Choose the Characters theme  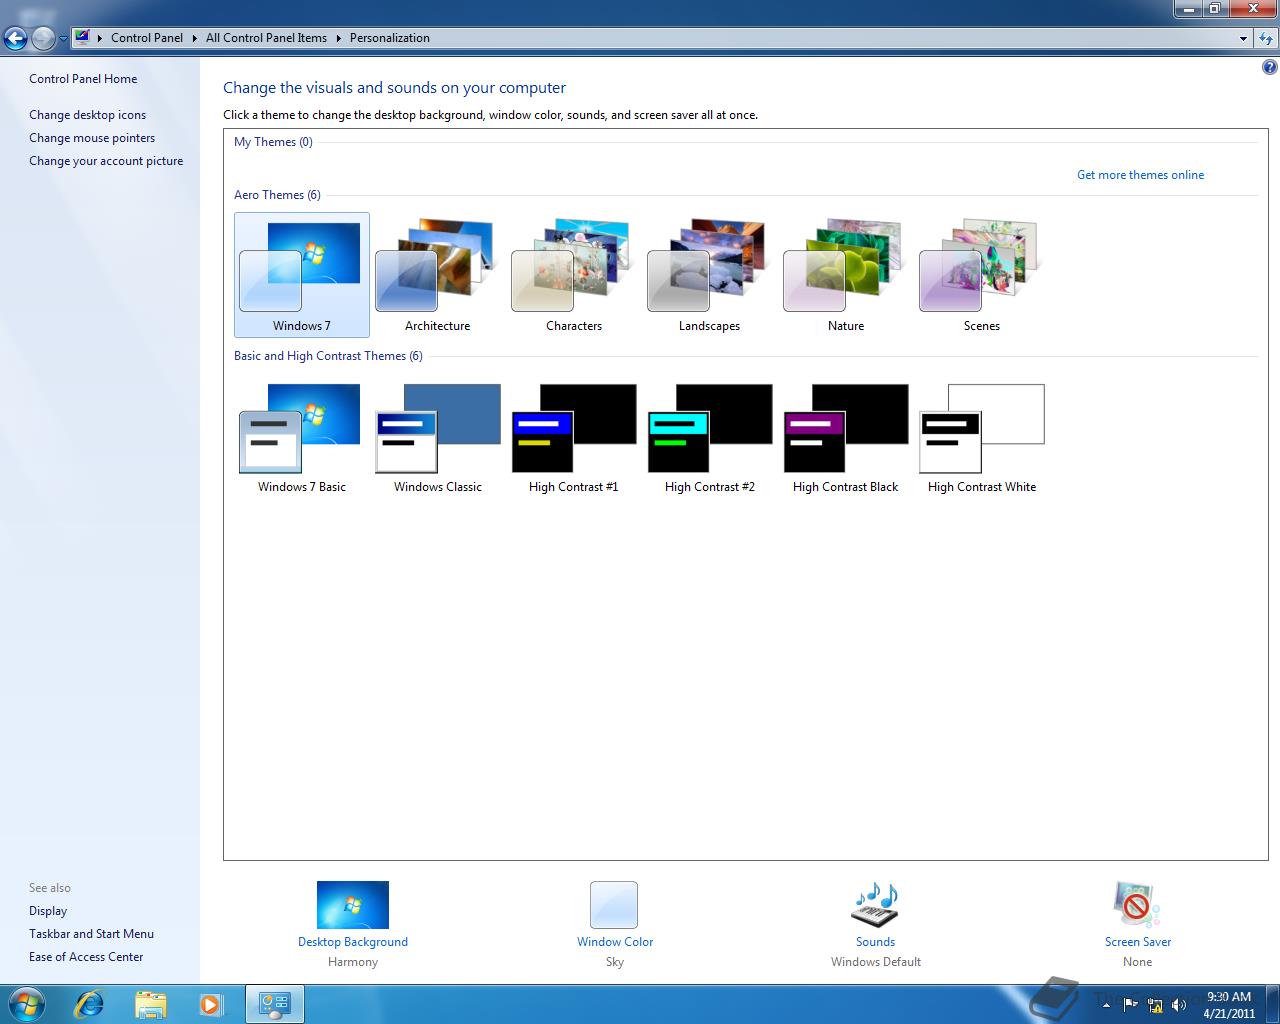tap(573, 275)
